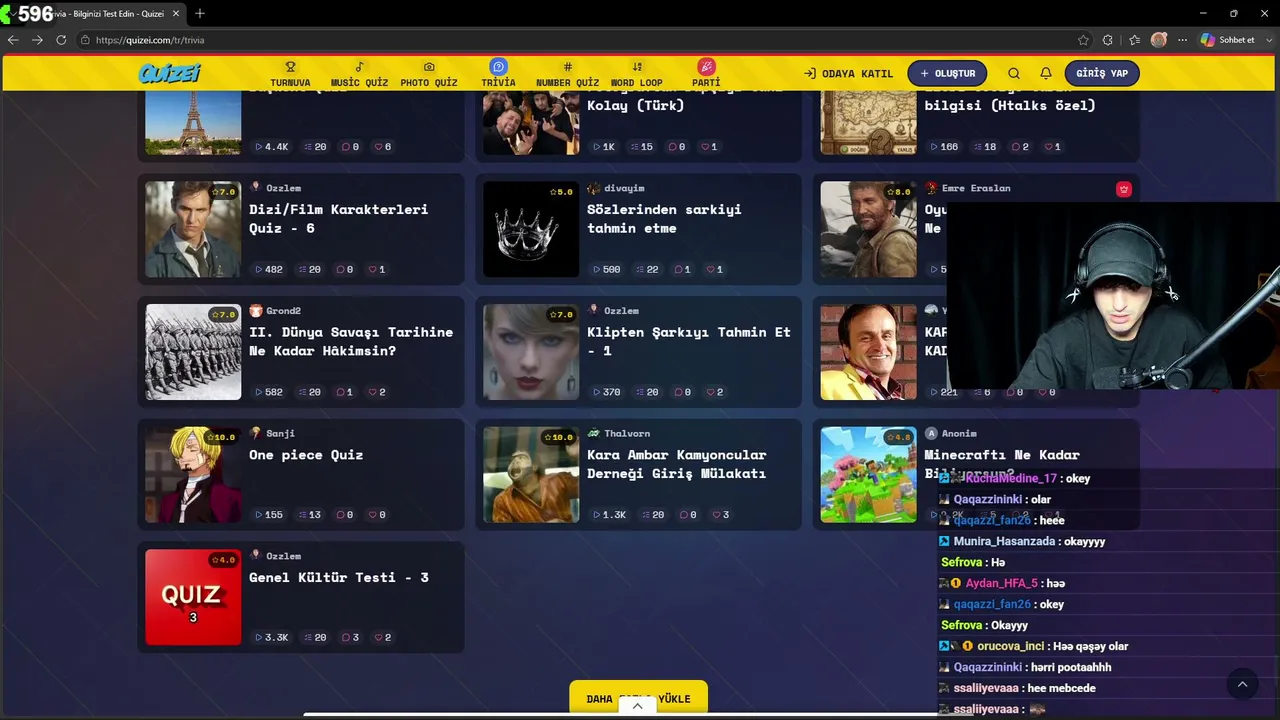Open Kara Ambar Kamyoncular Derneği quiz

pyautogui.click(x=676, y=464)
